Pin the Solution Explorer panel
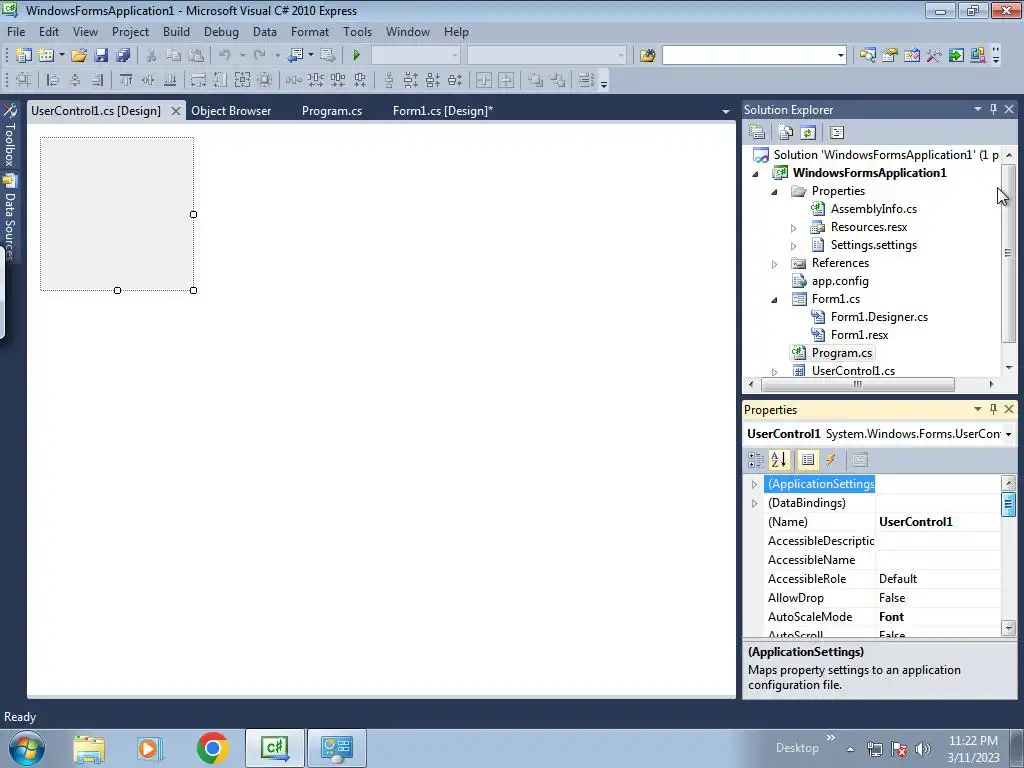Viewport: 1024px width, 768px height. pos(993,109)
